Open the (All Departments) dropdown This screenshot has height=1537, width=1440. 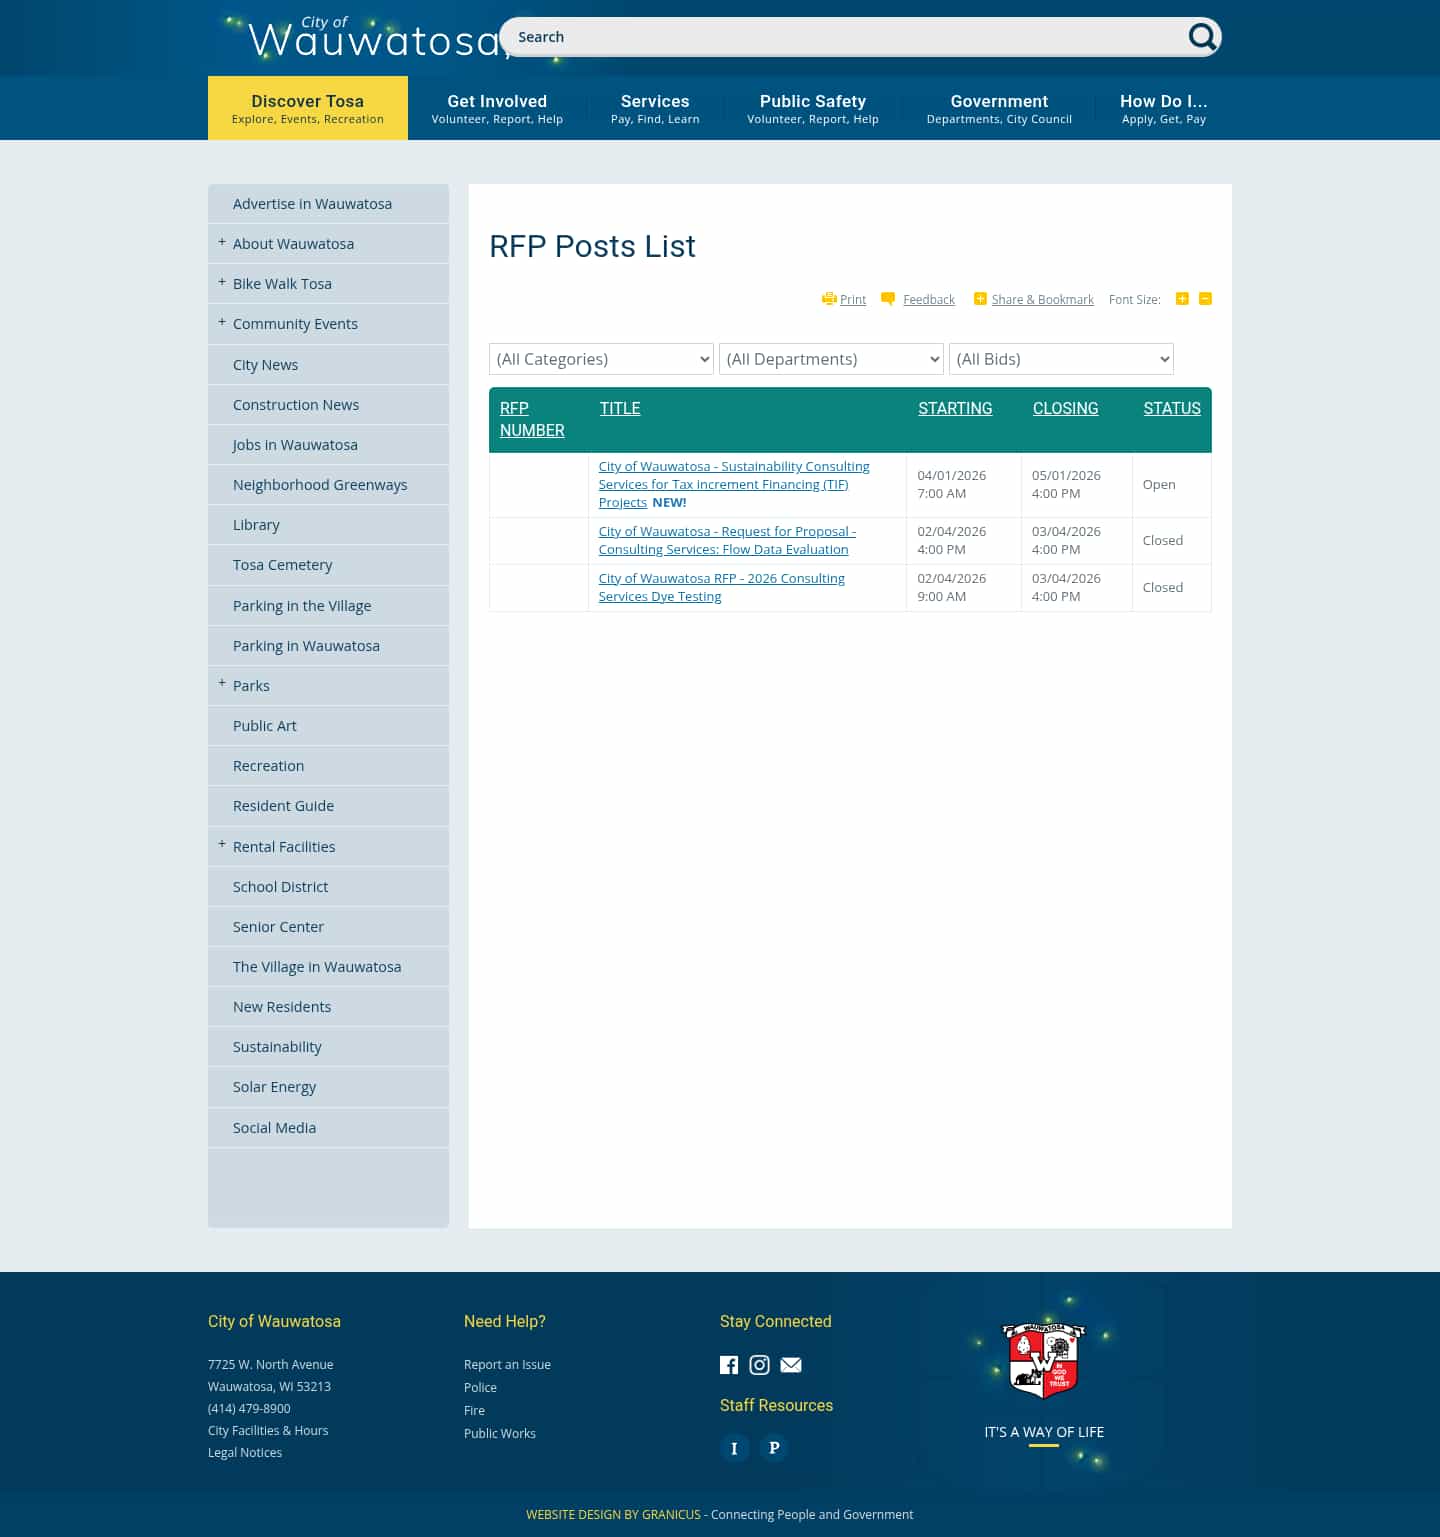pos(830,359)
